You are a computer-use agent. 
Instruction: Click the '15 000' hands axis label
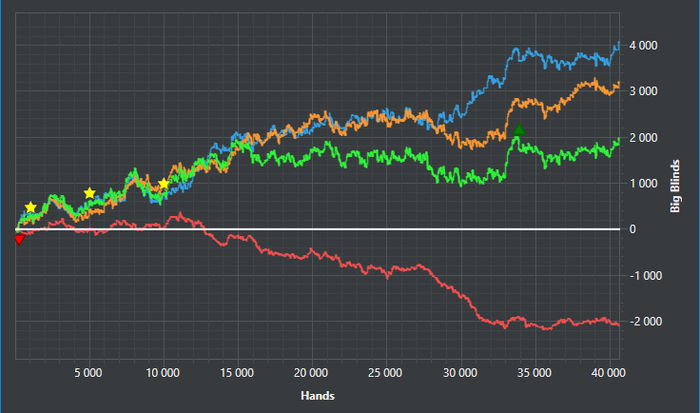click(237, 373)
